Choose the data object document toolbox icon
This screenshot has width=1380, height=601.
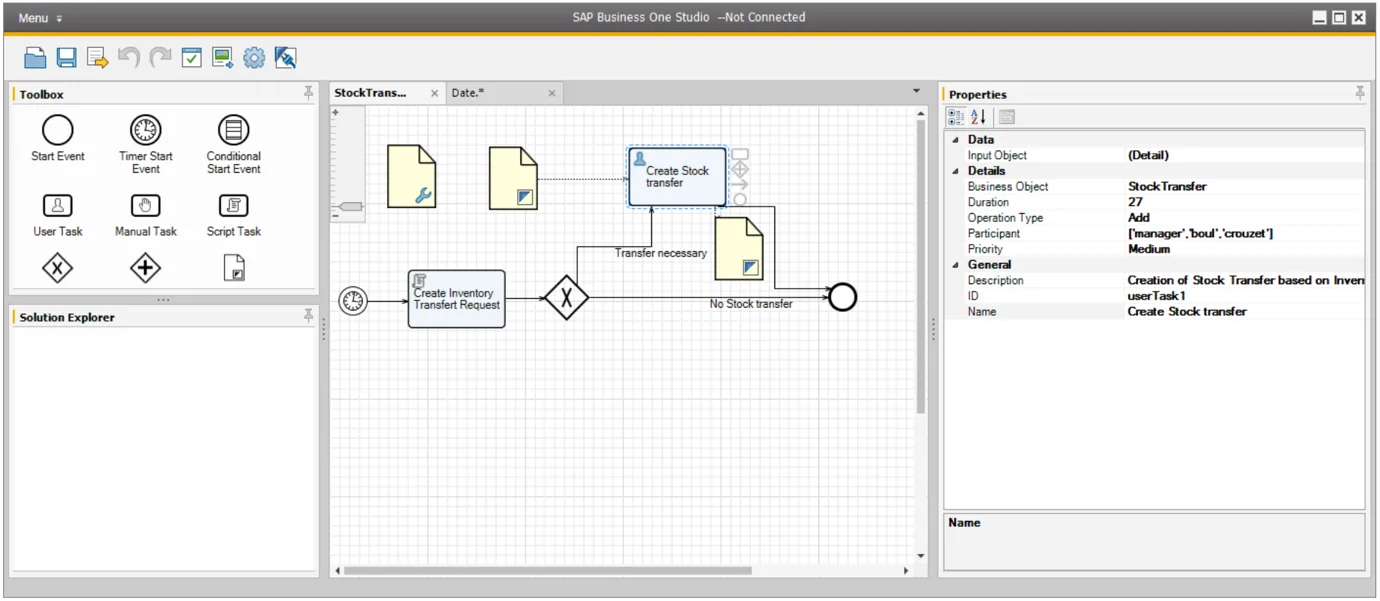(x=234, y=268)
